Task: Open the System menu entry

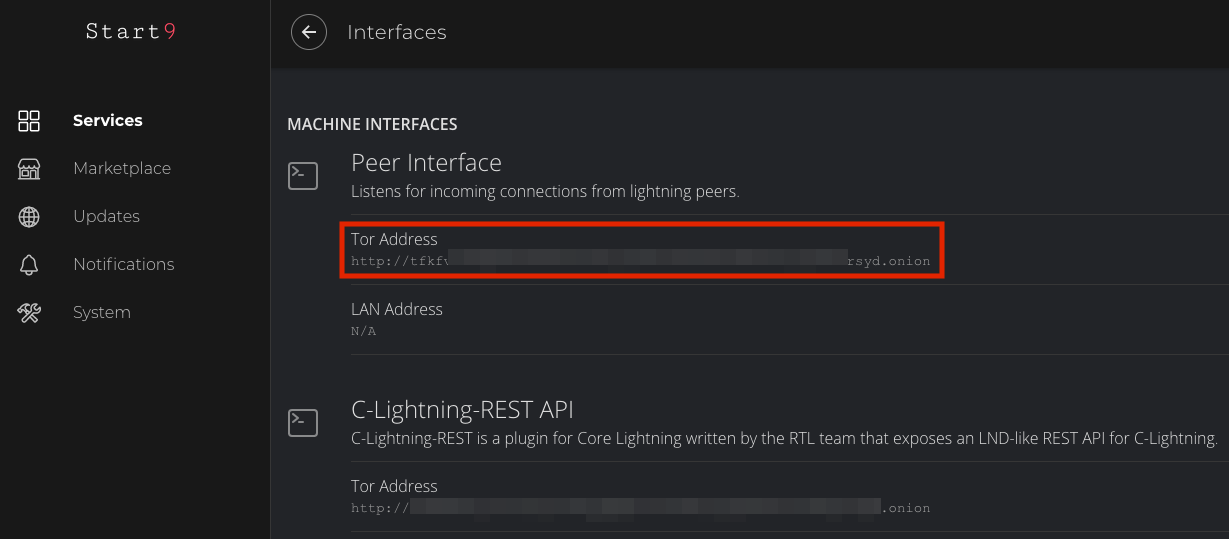Action: pyautogui.click(x=102, y=313)
